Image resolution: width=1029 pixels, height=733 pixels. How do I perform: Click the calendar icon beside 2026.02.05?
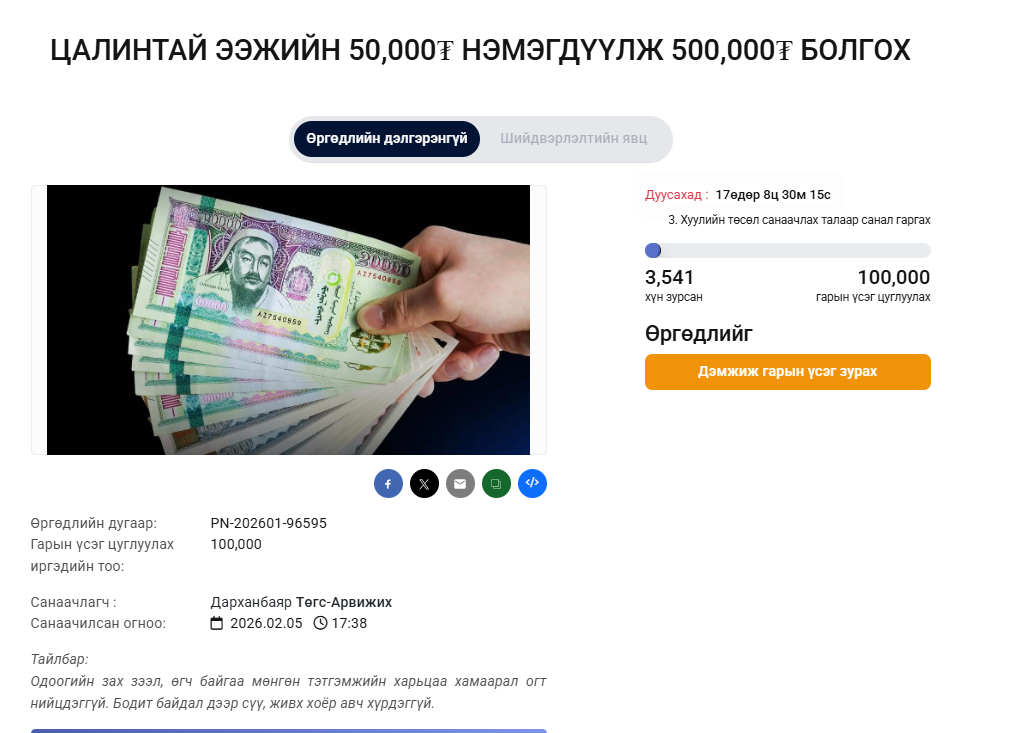pyautogui.click(x=217, y=623)
